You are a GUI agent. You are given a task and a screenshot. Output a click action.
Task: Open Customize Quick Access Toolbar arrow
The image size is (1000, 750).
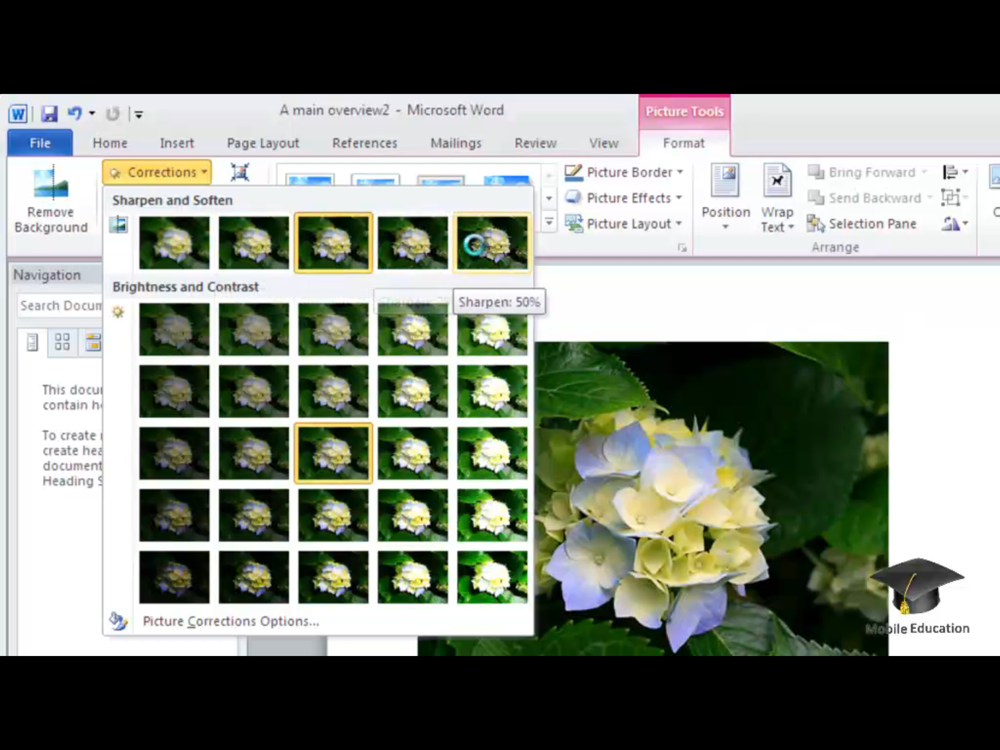click(x=138, y=115)
